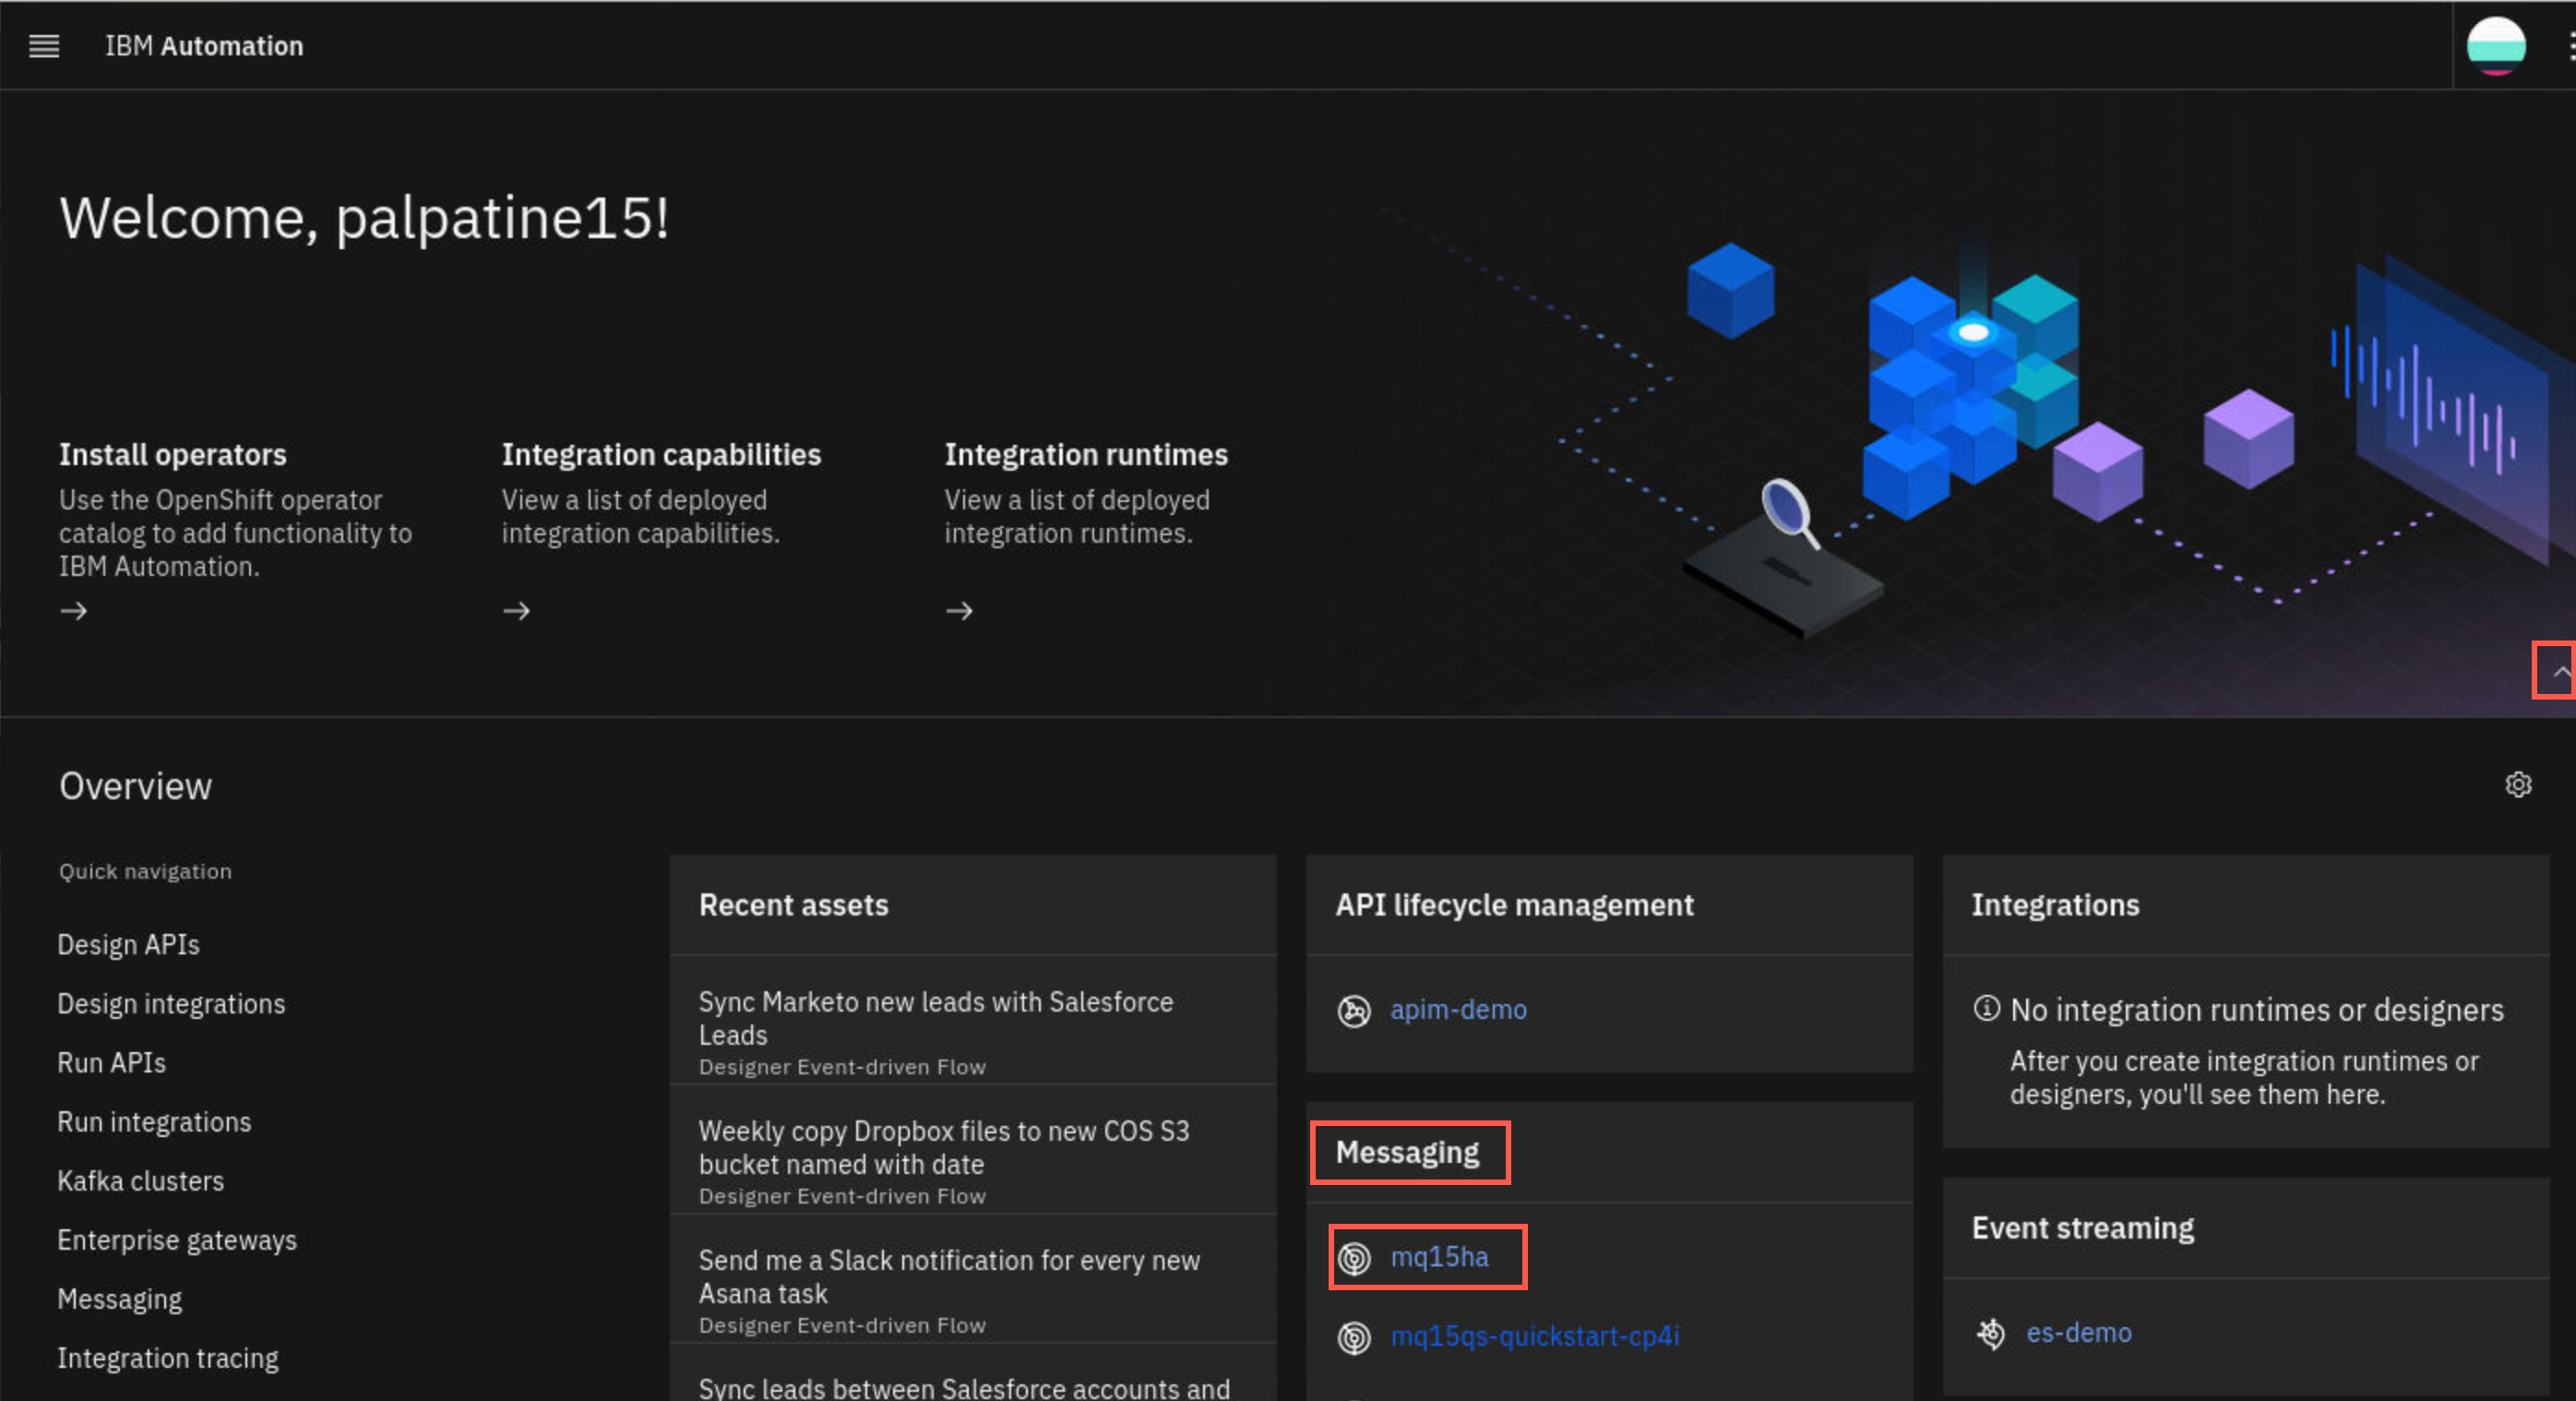
Task: Open the mq15qs-quickstart-cp4i link
Action: (x=1535, y=1336)
